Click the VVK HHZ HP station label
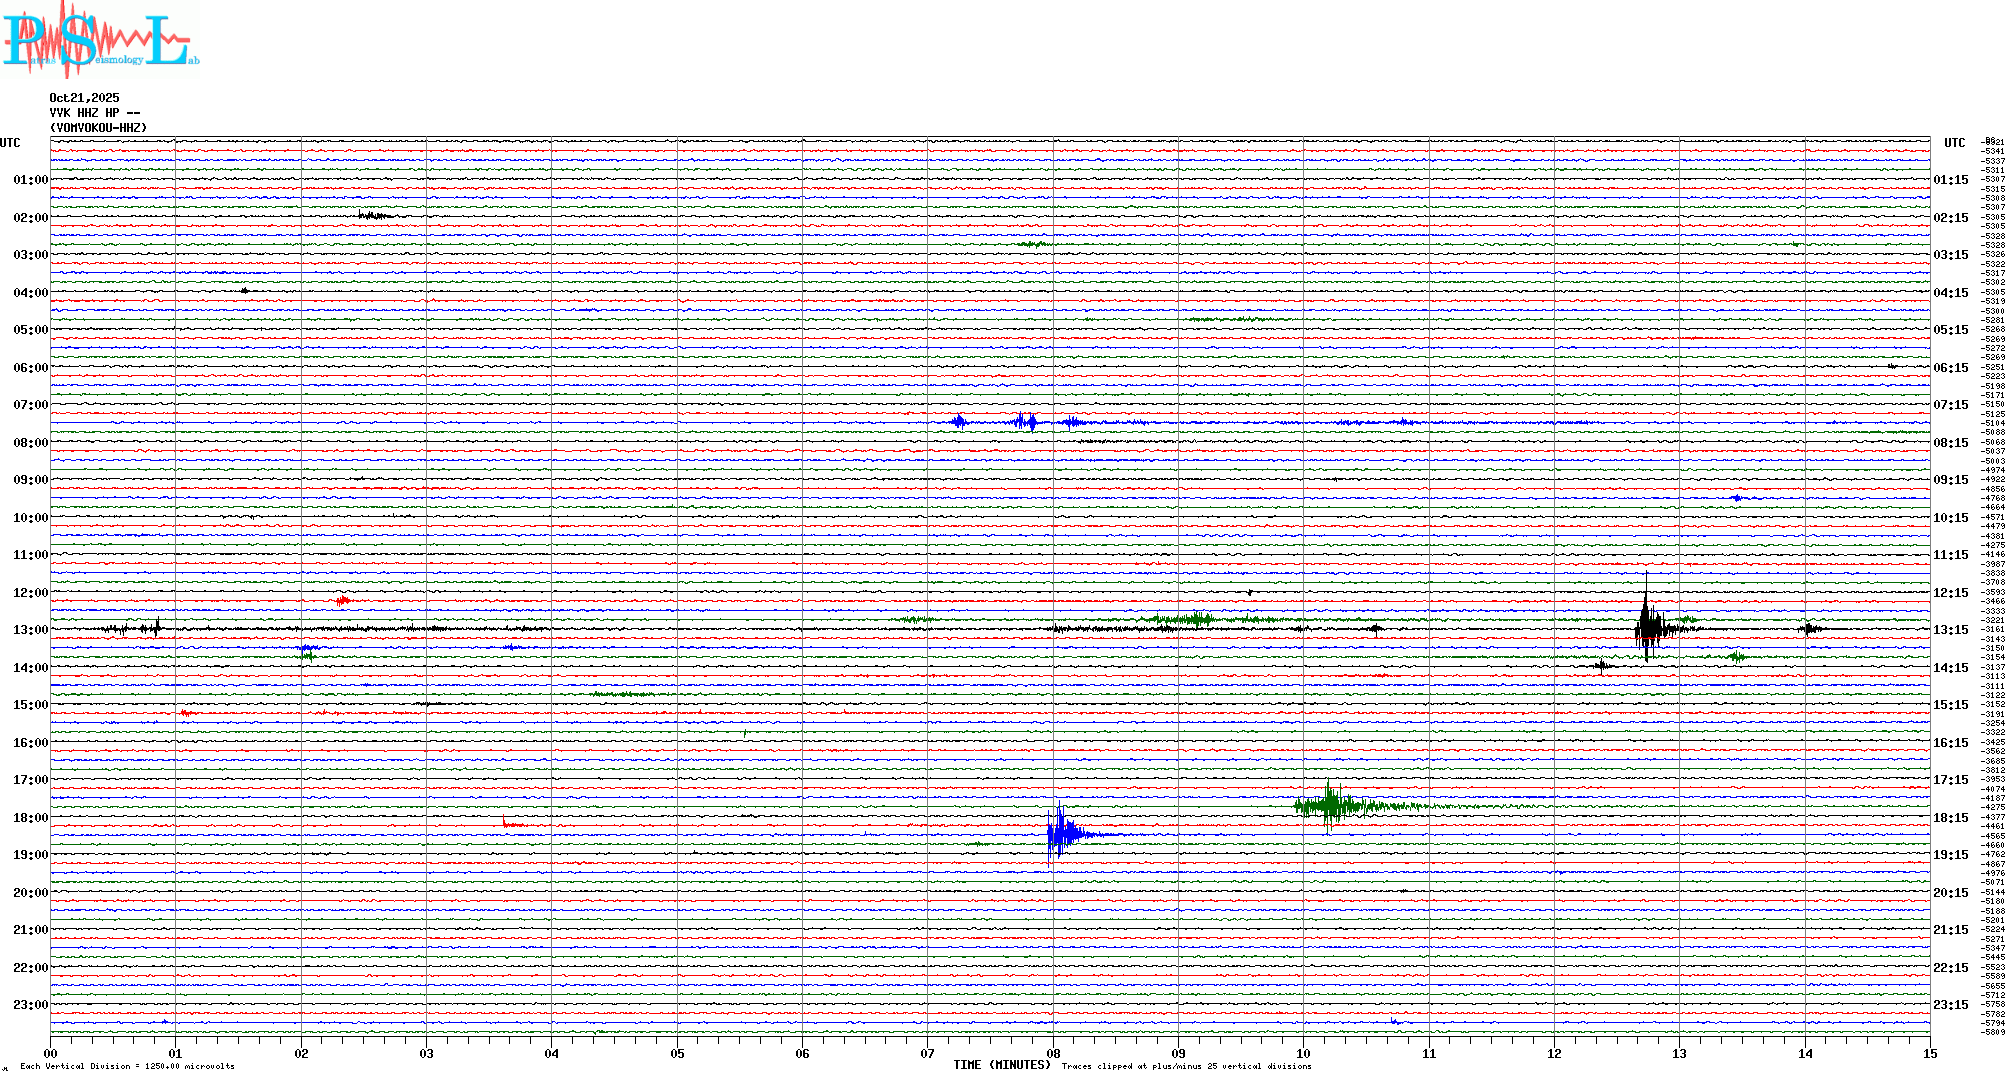This screenshot has height=1080, width=2010. 94,113
